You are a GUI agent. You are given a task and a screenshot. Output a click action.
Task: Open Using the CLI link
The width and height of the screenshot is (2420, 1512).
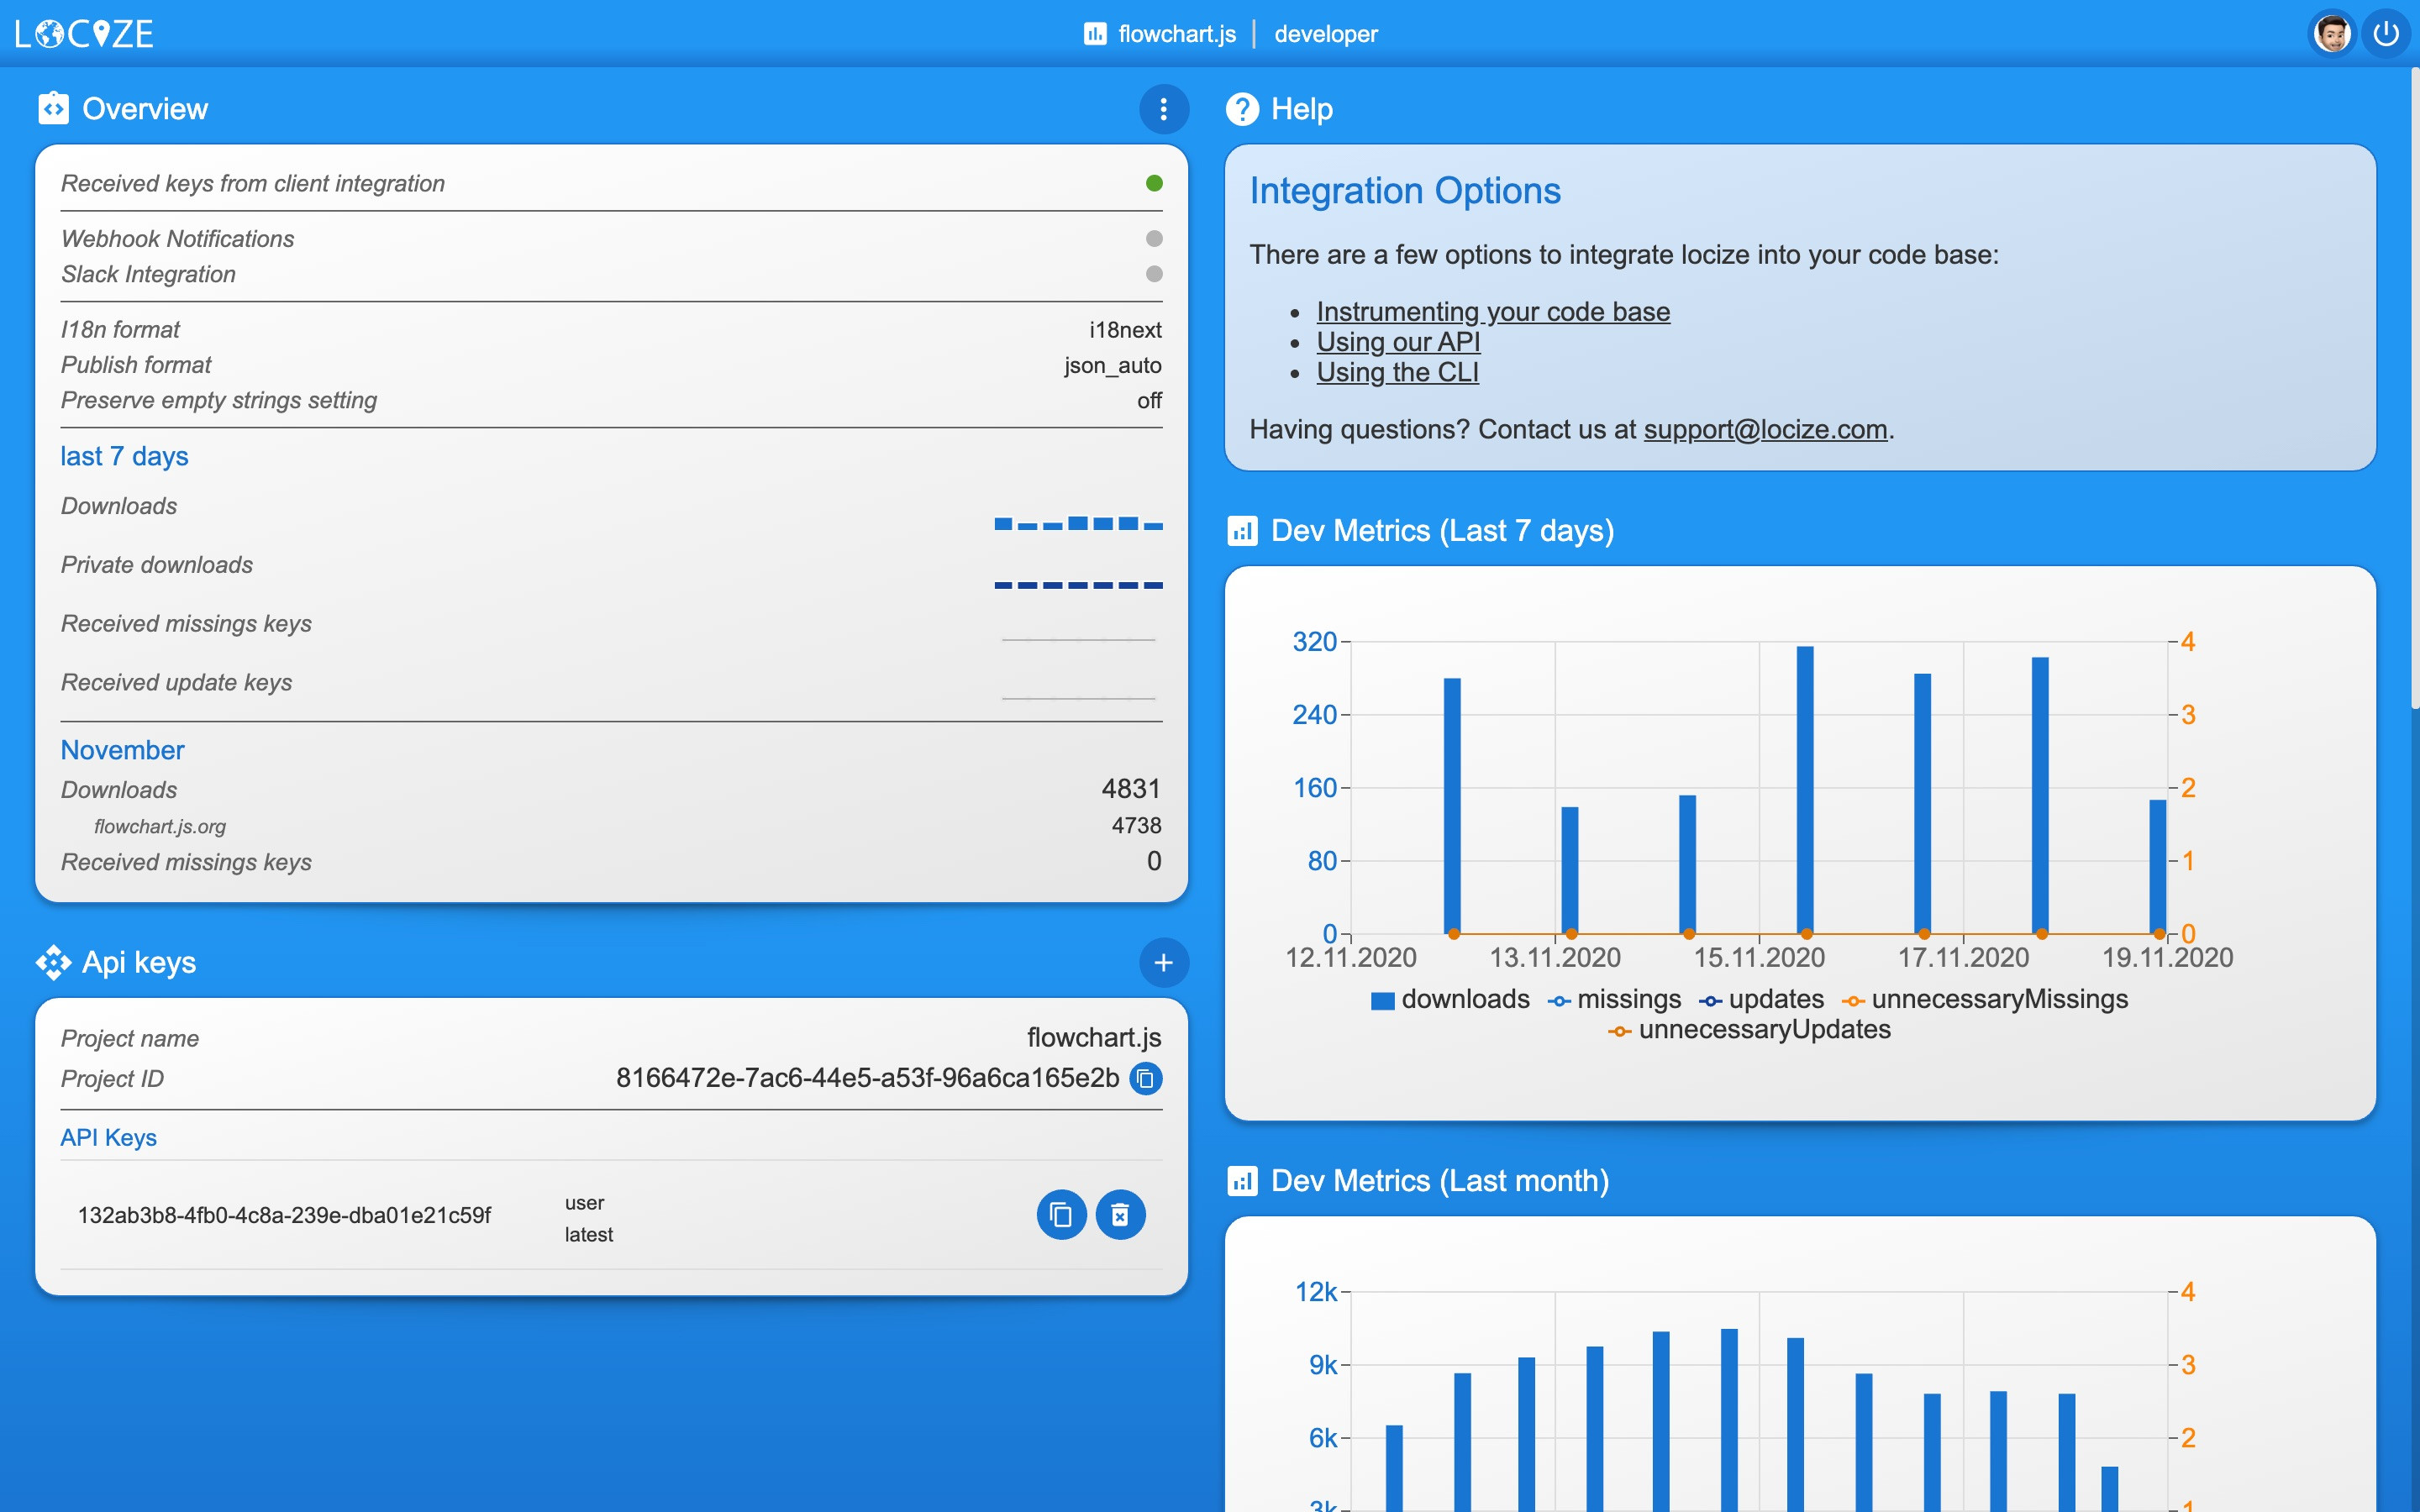click(1397, 372)
